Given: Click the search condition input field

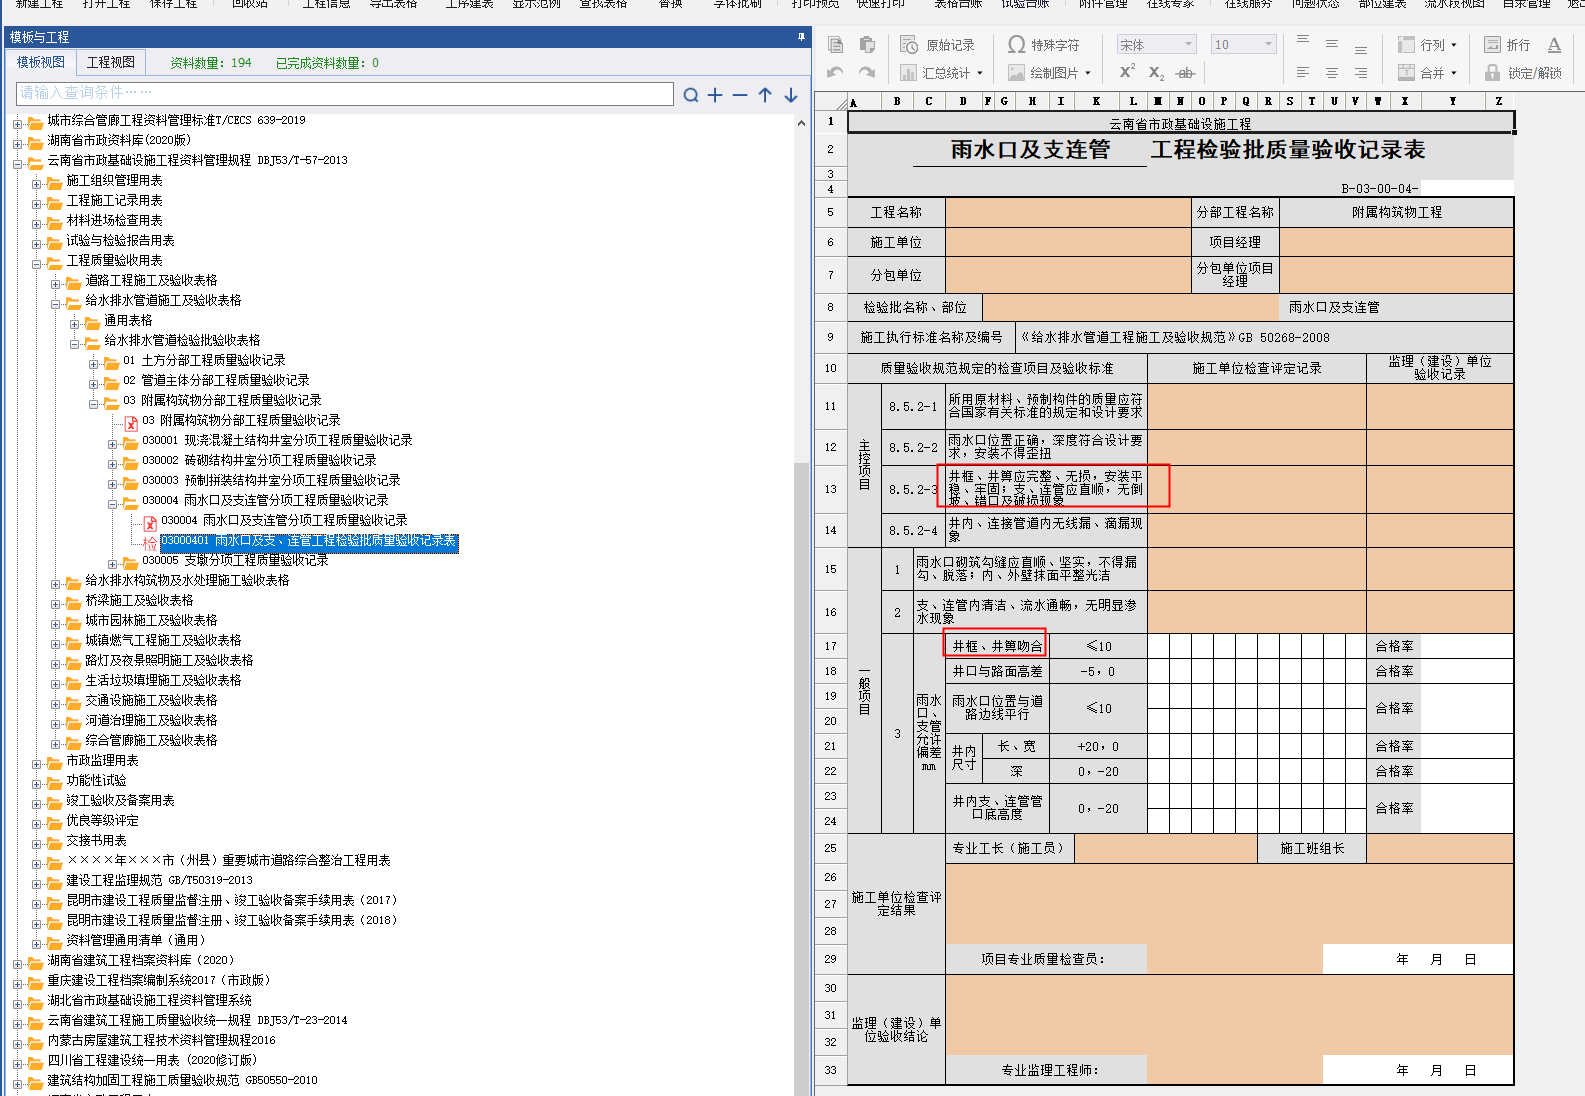Looking at the screenshot, I should pos(345,93).
